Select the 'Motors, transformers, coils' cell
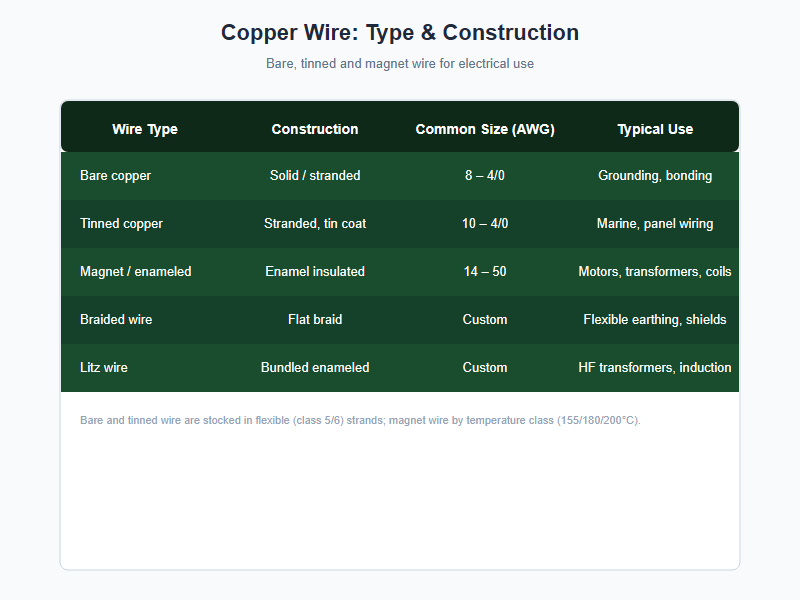 coord(655,271)
